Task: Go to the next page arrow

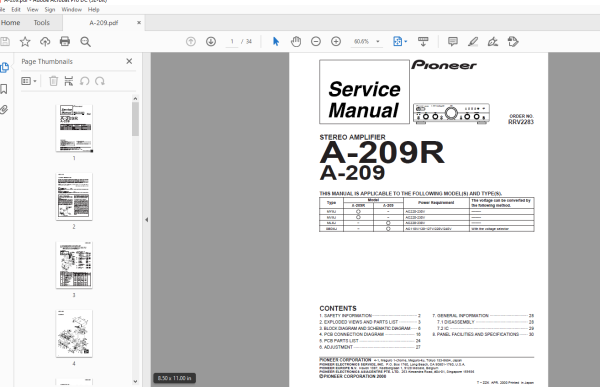Action: (x=211, y=41)
